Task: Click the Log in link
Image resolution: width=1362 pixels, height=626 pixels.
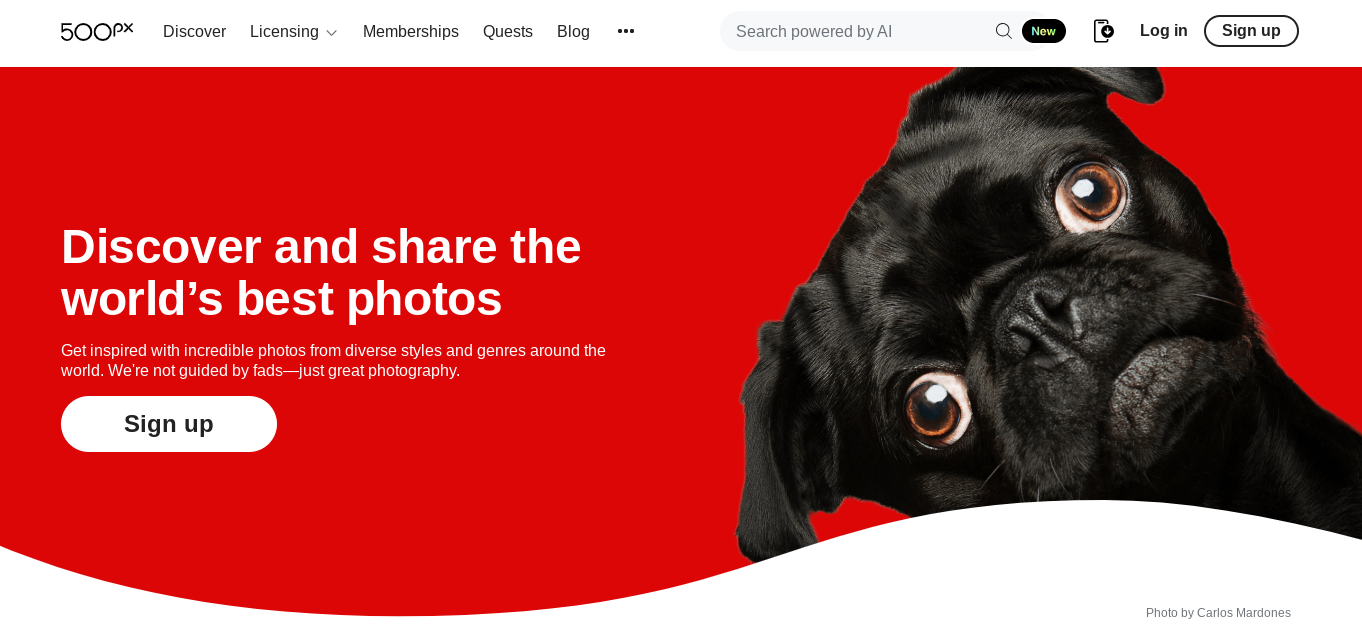Action: [1164, 31]
